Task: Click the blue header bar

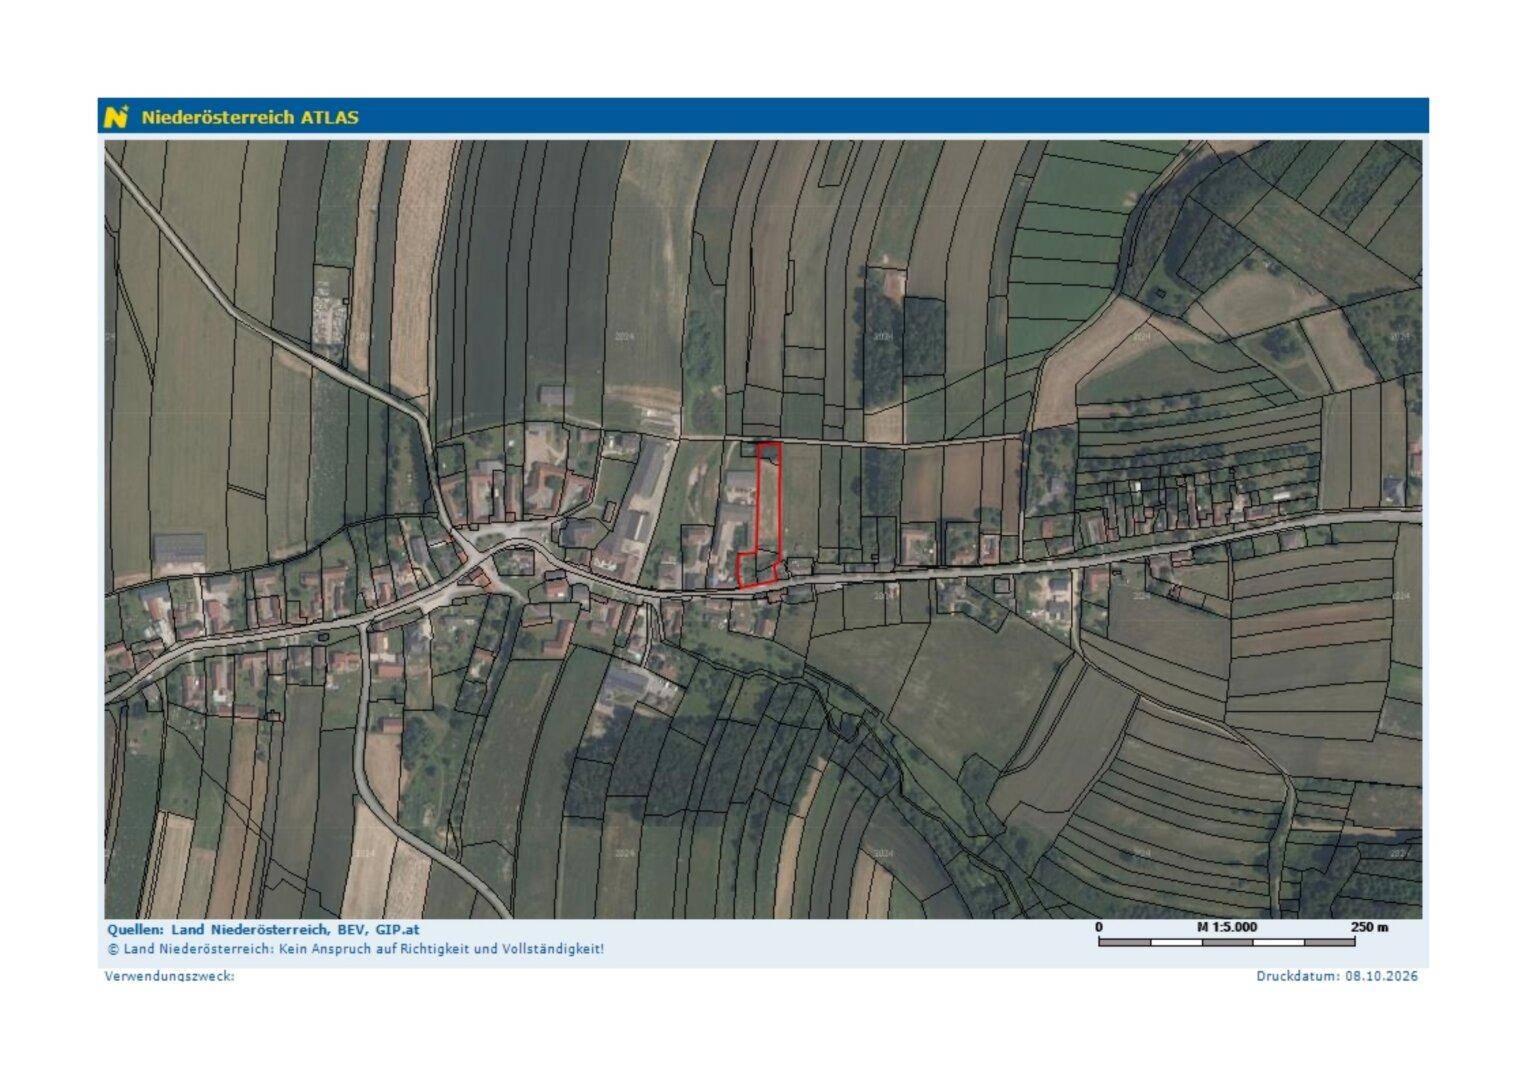Action: pos(763,116)
